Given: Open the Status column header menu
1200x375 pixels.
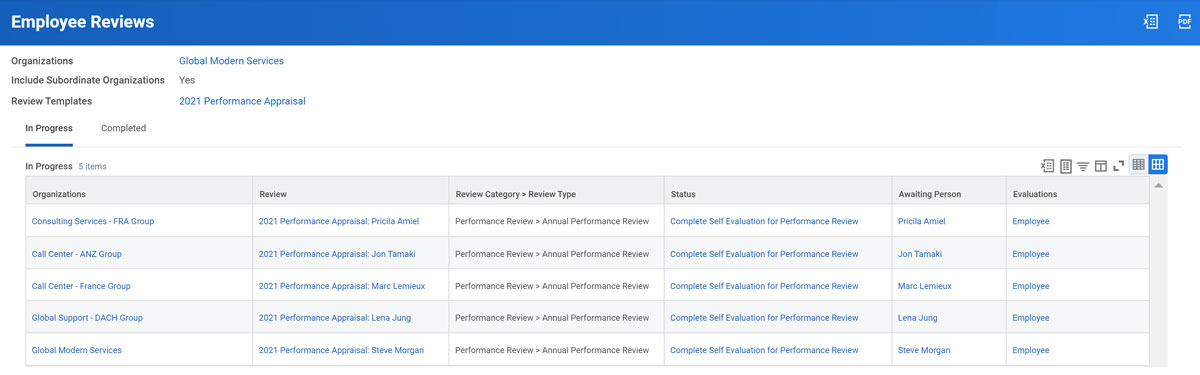Looking at the screenshot, I should [777, 193].
